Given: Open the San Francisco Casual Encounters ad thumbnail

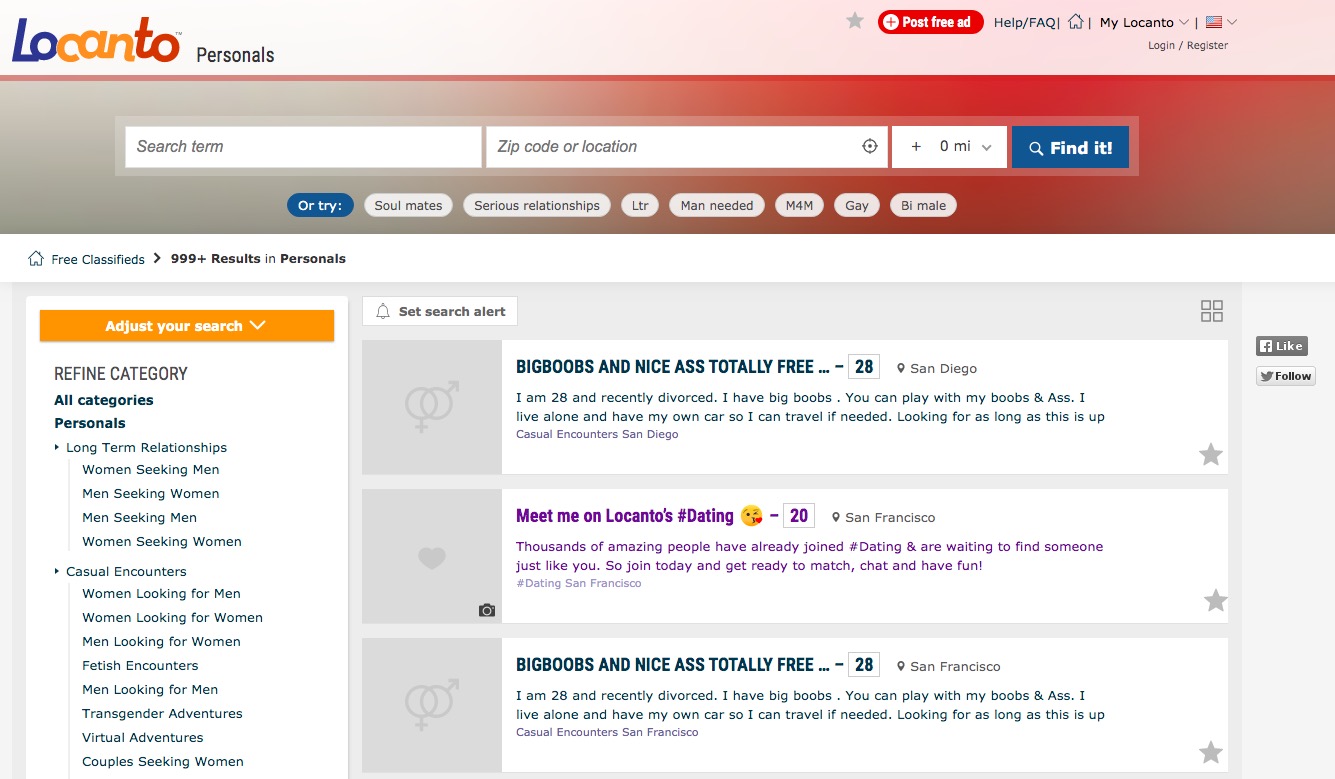Looking at the screenshot, I should pyautogui.click(x=432, y=705).
